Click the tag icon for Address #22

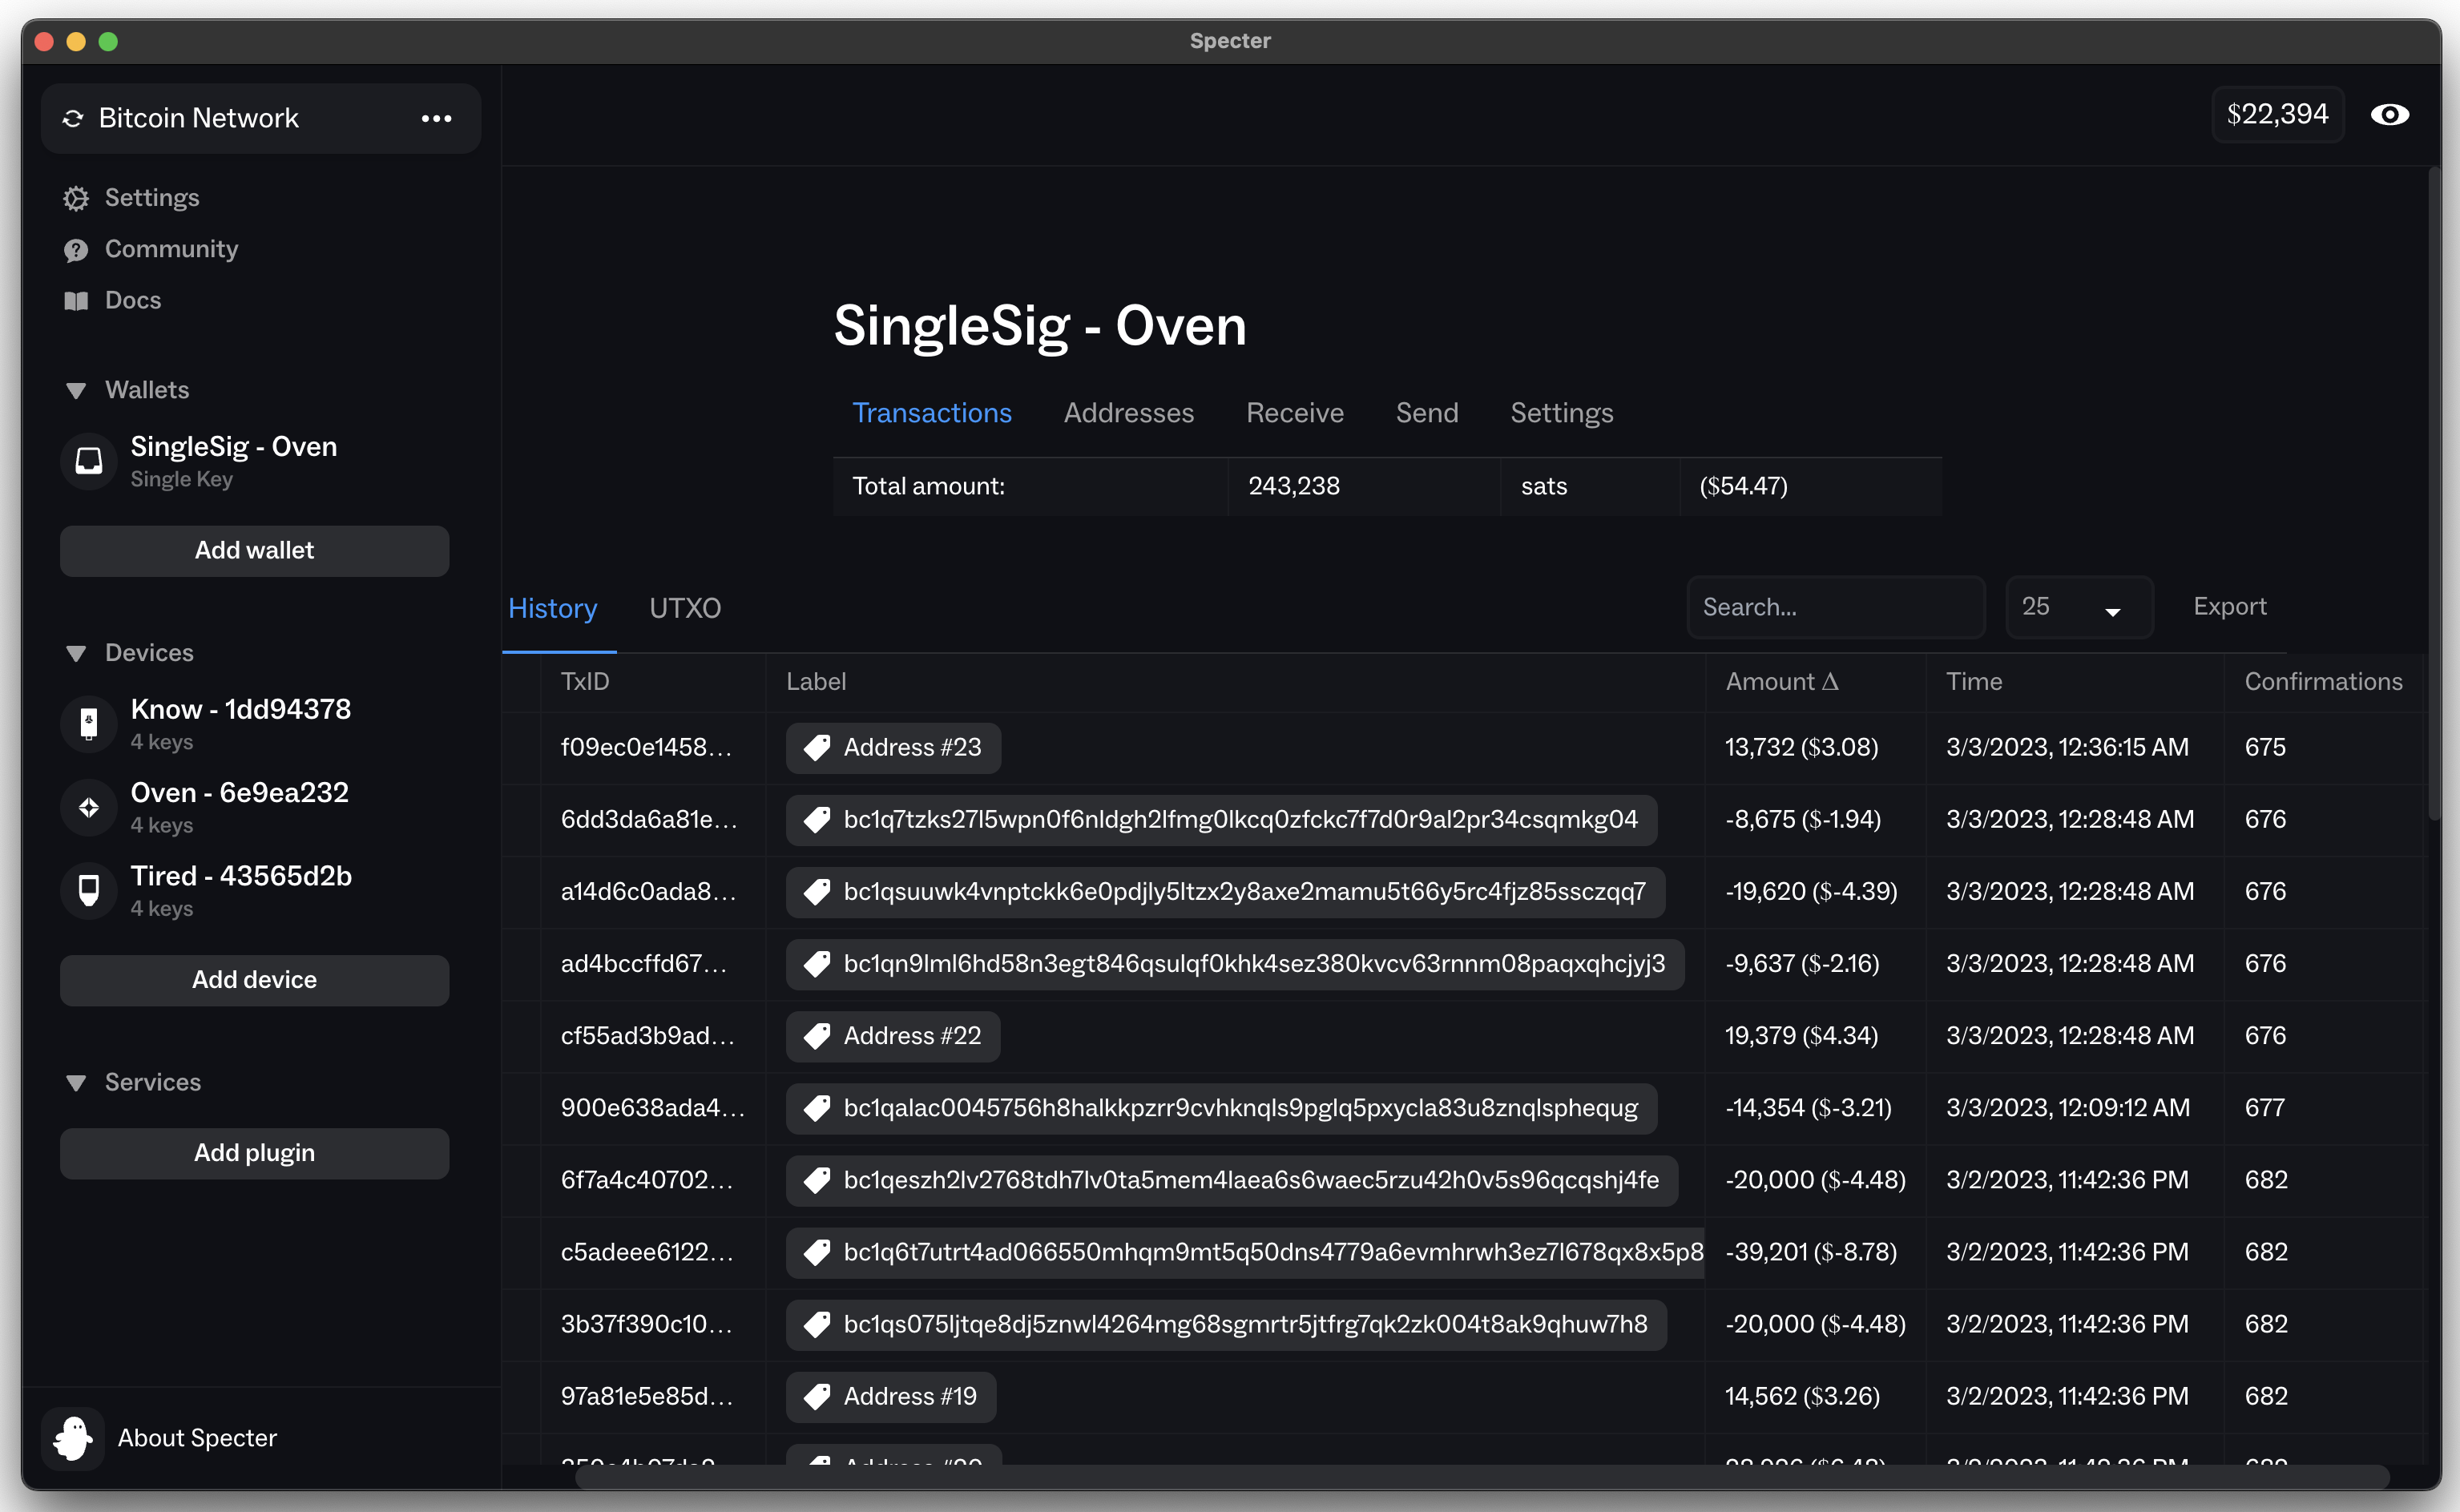pyautogui.click(x=817, y=1035)
